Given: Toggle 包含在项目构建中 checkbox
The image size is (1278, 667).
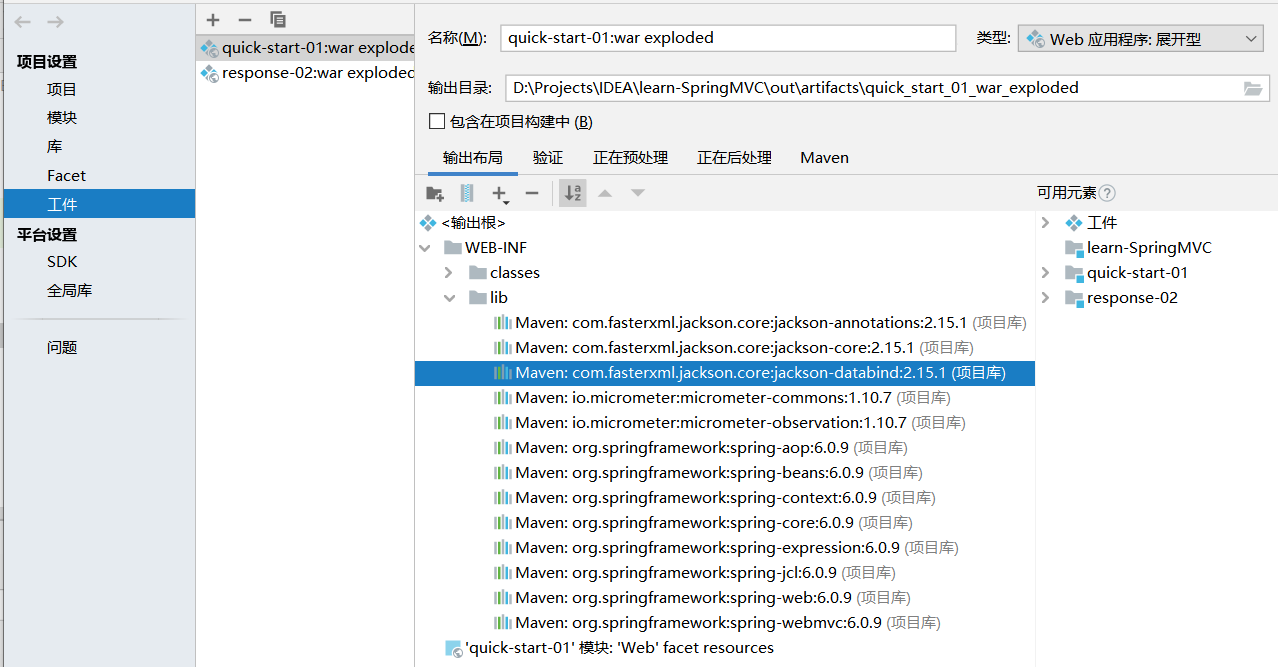Looking at the screenshot, I should [436, 121].
